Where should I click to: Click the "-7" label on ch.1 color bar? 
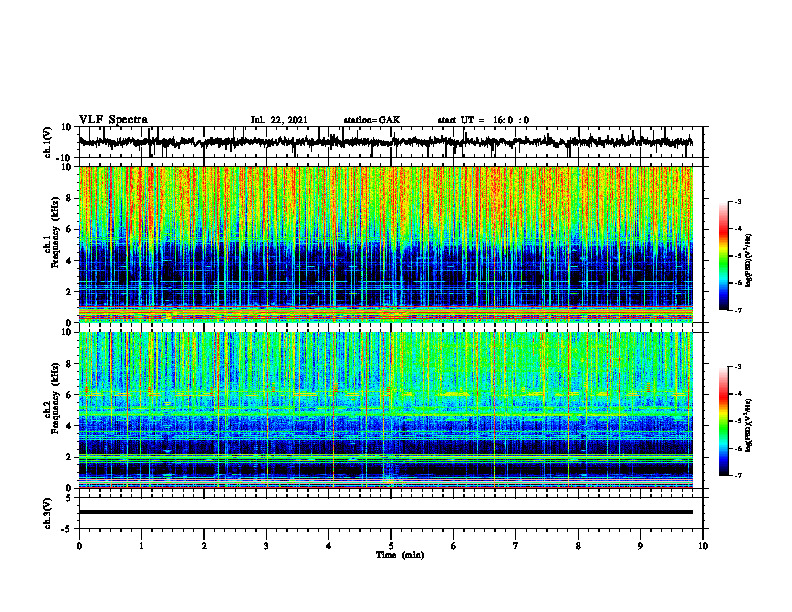coord(738,310)
